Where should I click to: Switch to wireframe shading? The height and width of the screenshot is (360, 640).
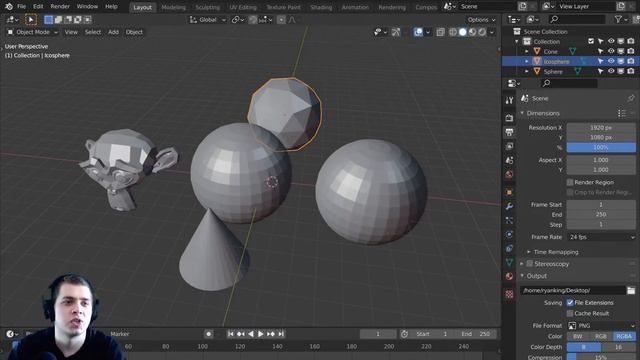tap(453, 32)
